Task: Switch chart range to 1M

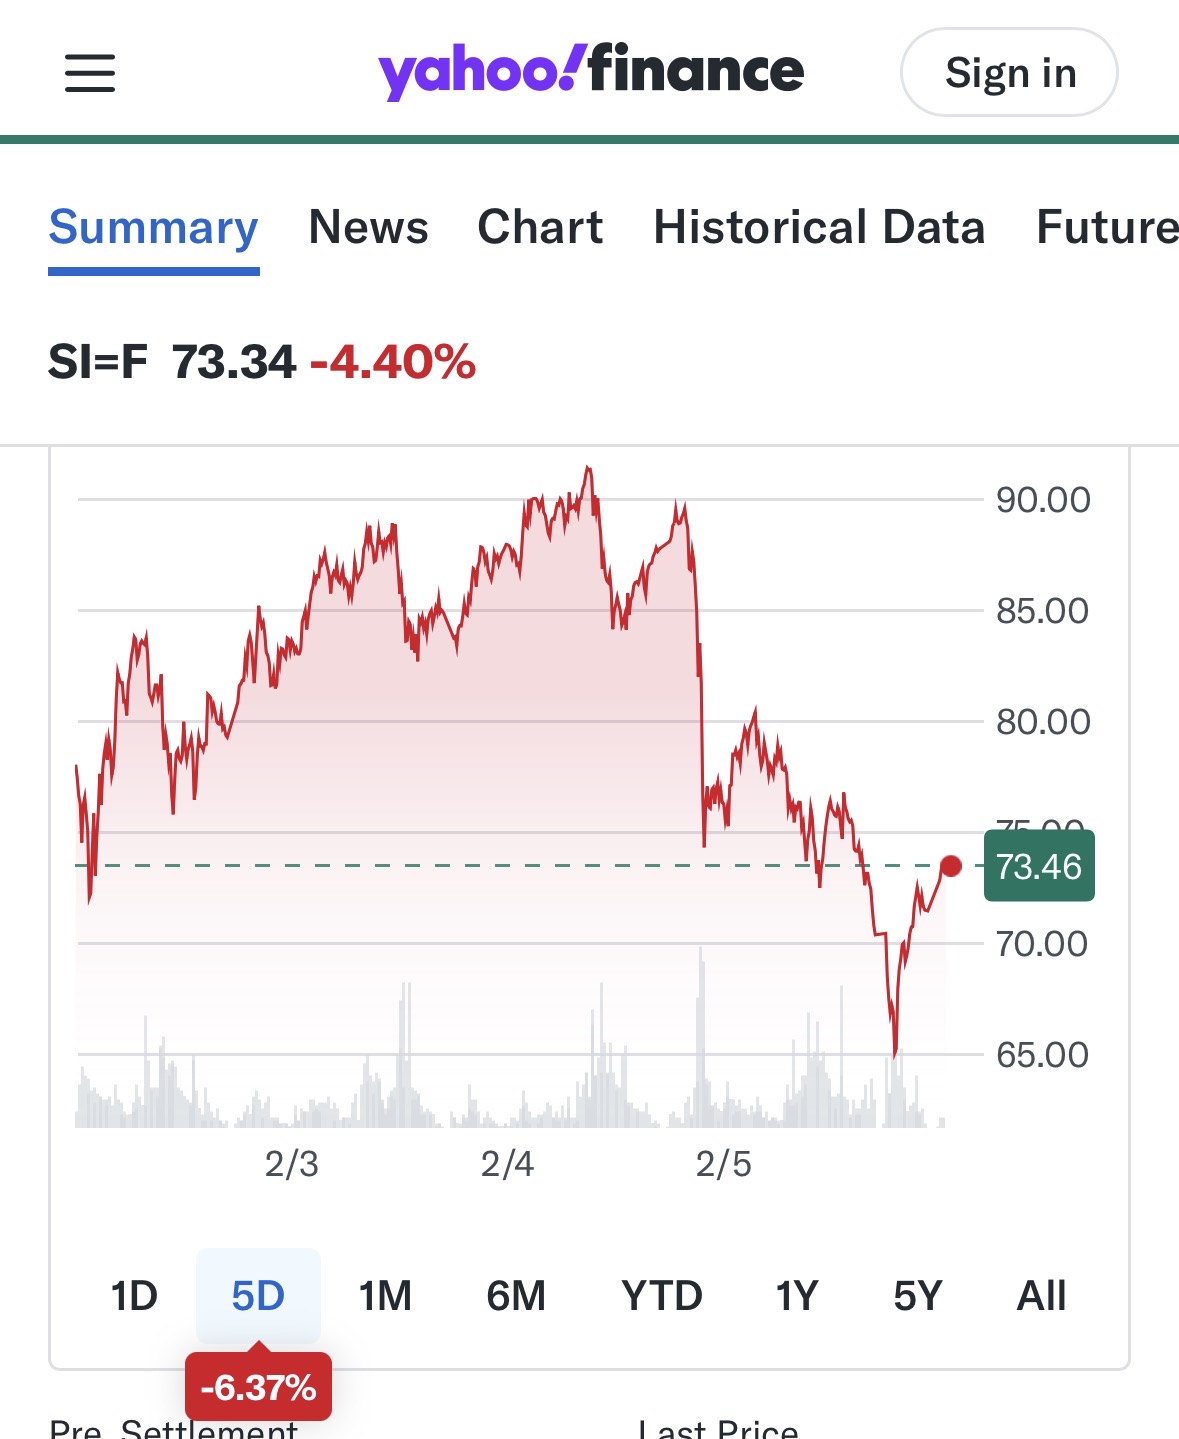Action: pos(385,1296)
